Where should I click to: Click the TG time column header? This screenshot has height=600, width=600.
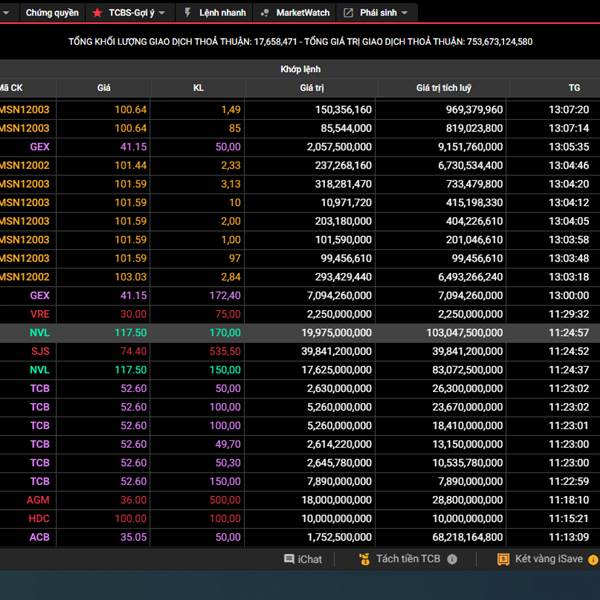(x=573, y=88)
